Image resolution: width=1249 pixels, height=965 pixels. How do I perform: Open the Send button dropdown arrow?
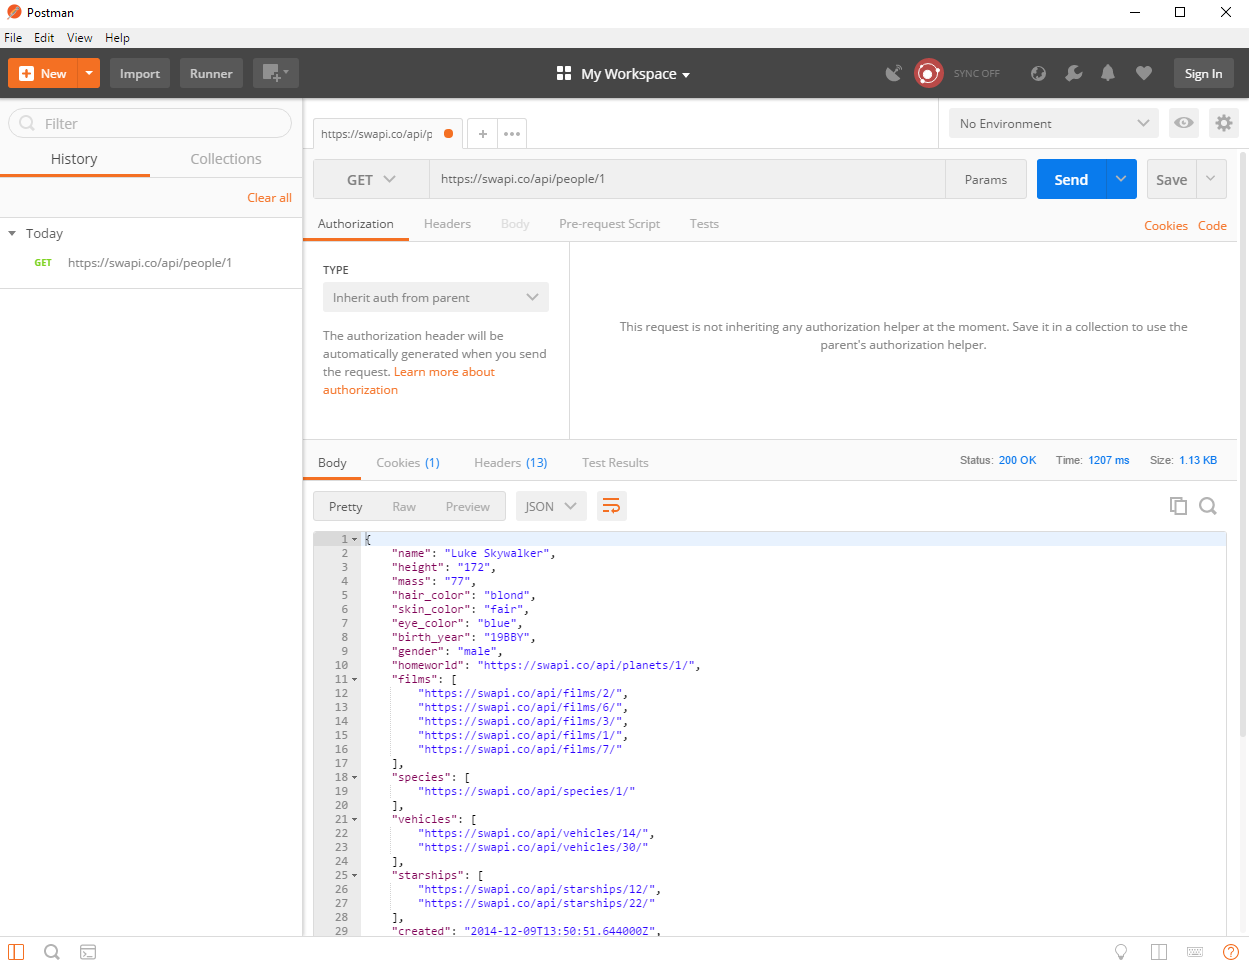pyautogui.click(x=1121, y=179)
